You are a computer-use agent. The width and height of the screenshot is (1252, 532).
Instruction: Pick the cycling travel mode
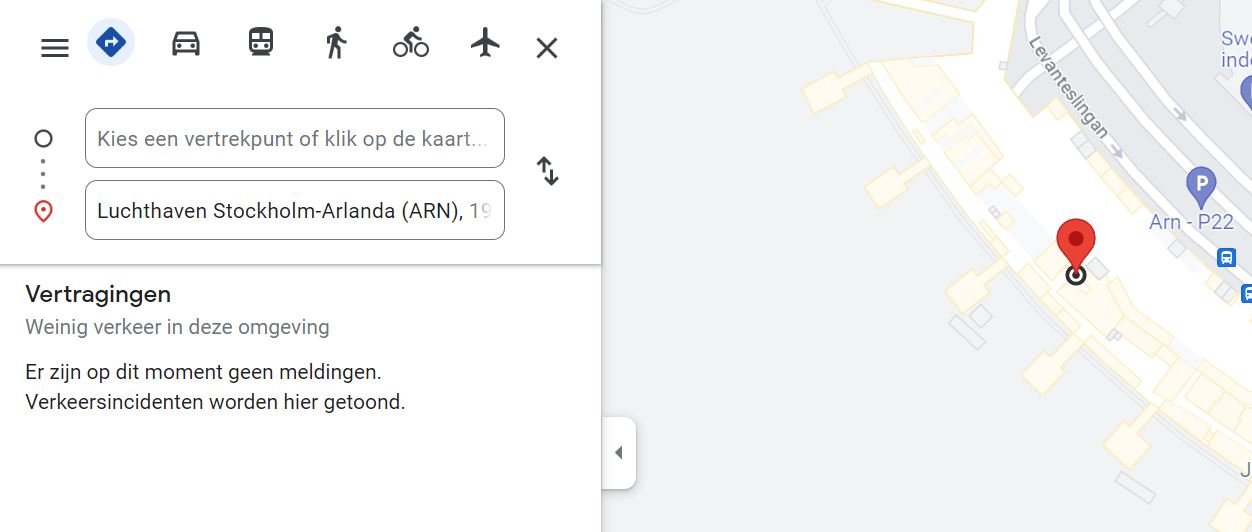point(410,43)
